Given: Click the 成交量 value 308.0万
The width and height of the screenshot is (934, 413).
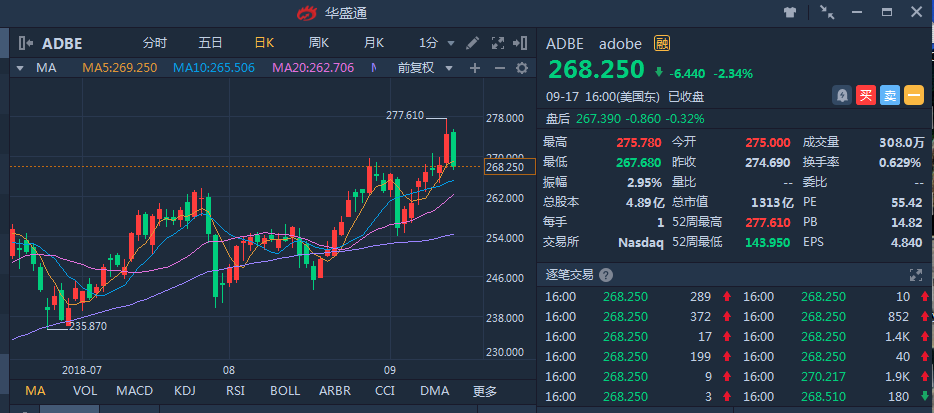Looking at the screenshot, I should (x=902, y=142).
